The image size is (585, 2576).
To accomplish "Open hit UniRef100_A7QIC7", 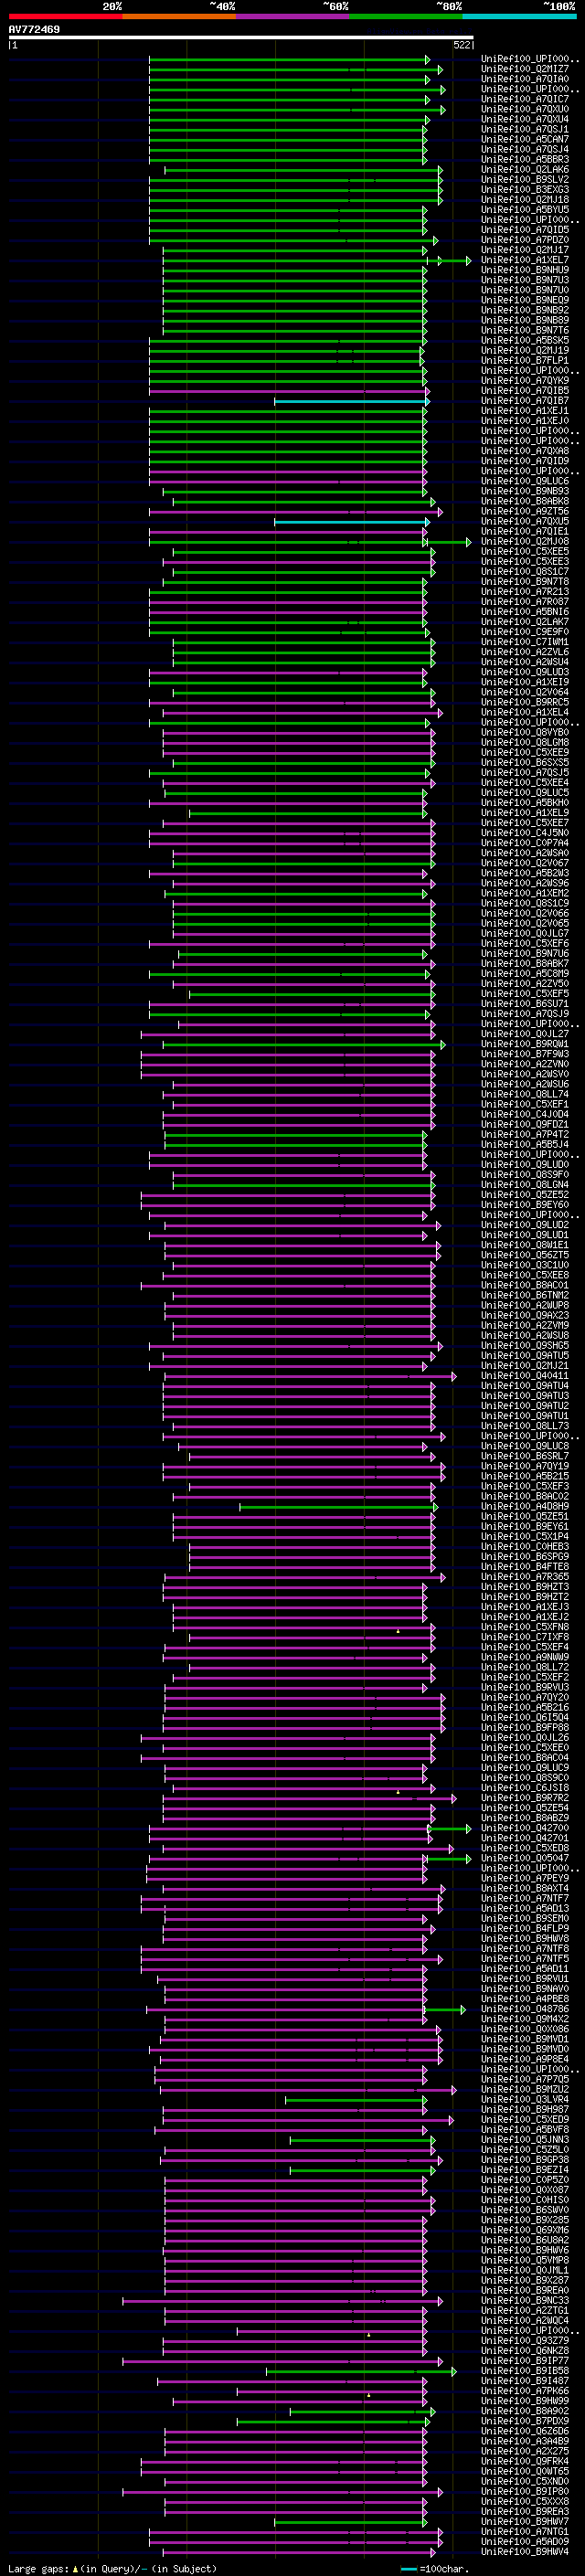I will [x=524, y=99].
